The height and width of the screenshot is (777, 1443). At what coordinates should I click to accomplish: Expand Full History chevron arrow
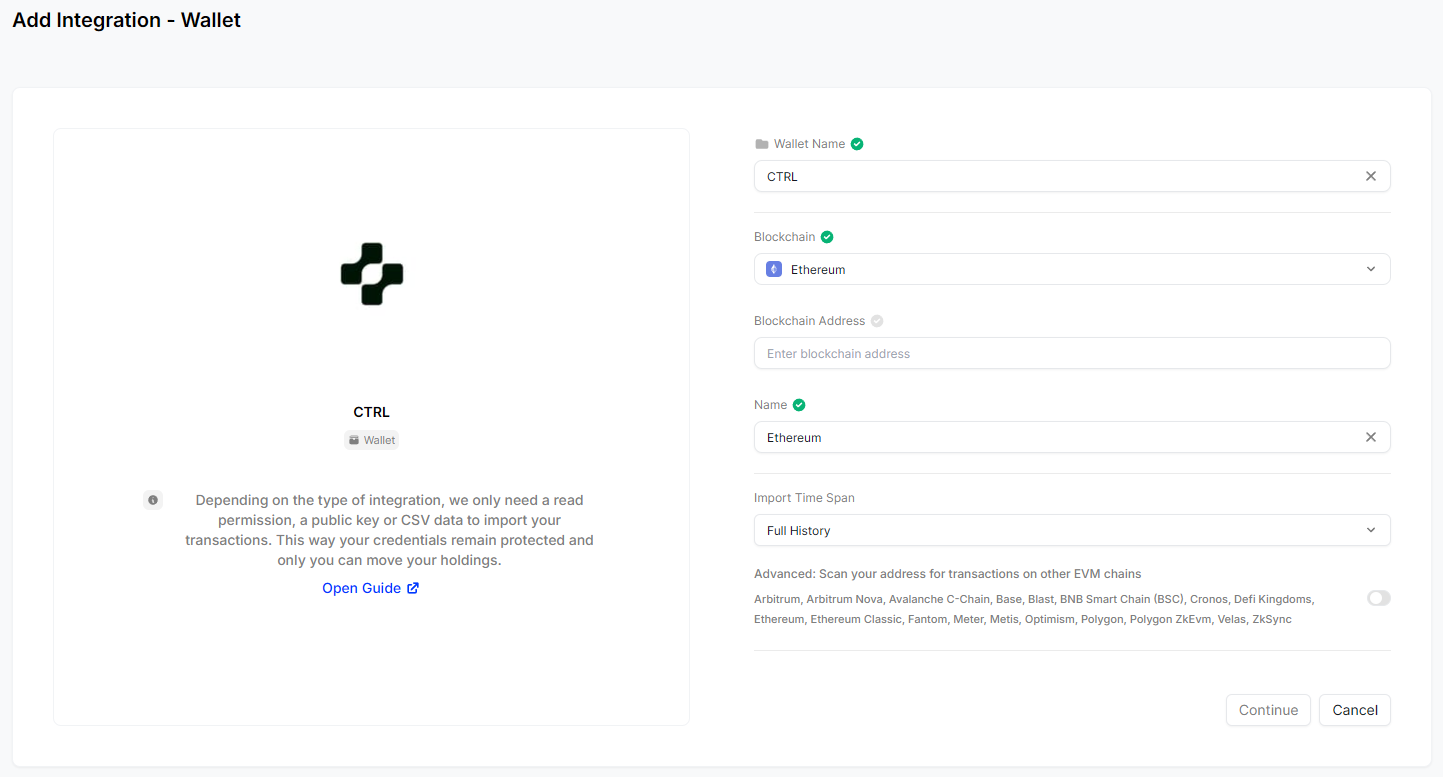(1371, 530)
